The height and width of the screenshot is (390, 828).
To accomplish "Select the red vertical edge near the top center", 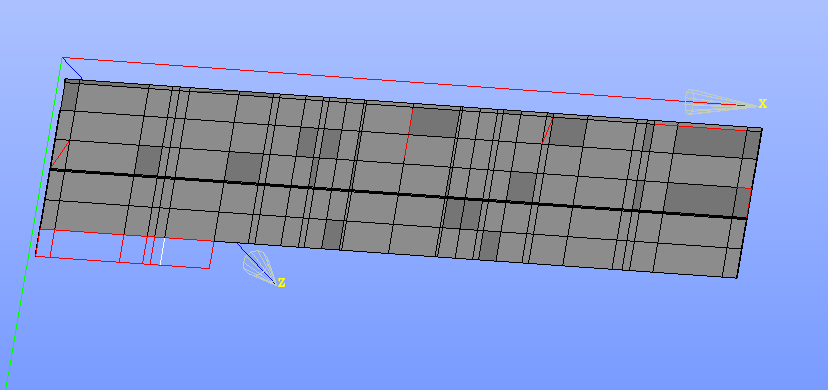I will 408,132.
